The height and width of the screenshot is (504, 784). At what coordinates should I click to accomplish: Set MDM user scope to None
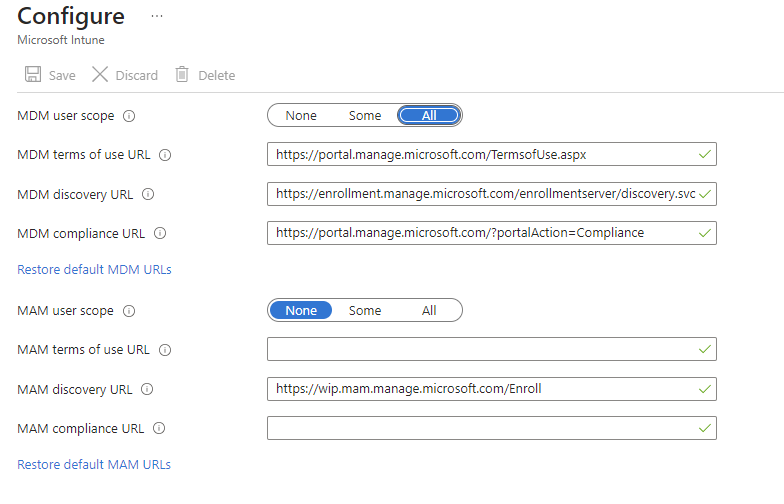point(301,116)
